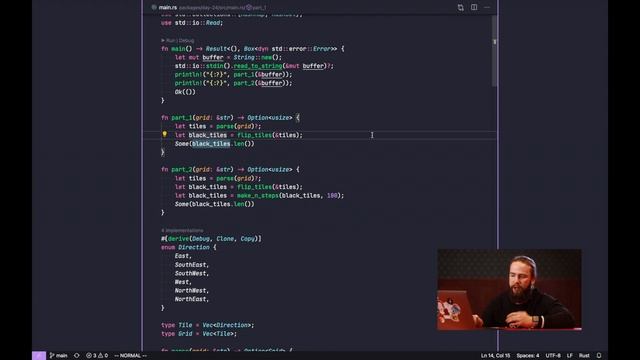Open the notifications bell icon
Viewport: 640px width, 360px height.
point(599,356)
